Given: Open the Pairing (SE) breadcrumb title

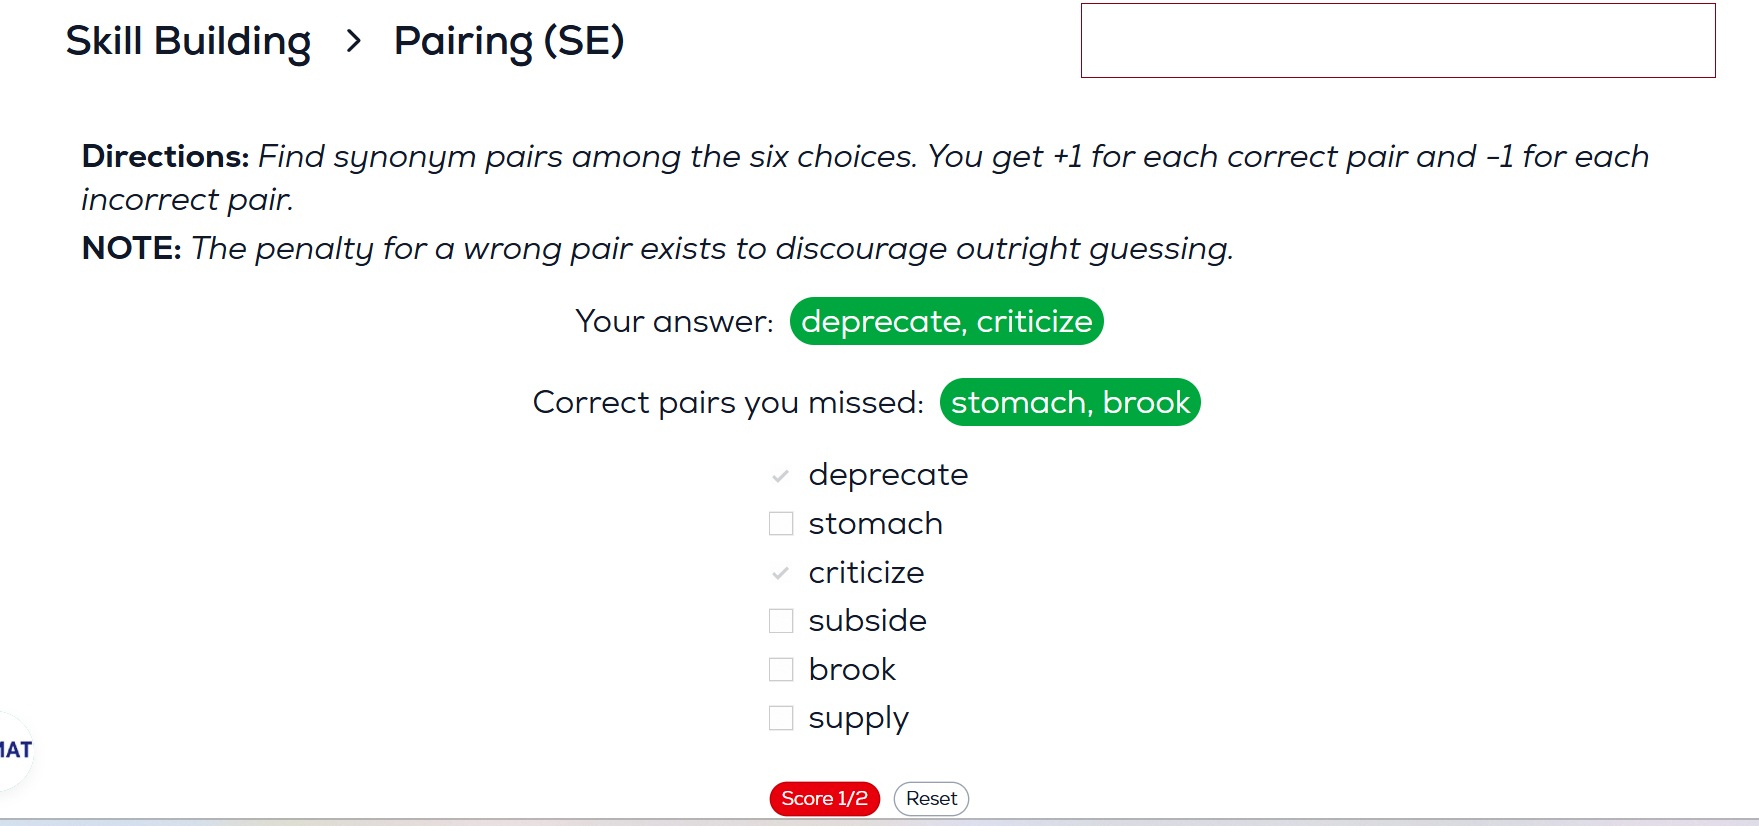Looking at the screenshot, I should click(509, 41).
